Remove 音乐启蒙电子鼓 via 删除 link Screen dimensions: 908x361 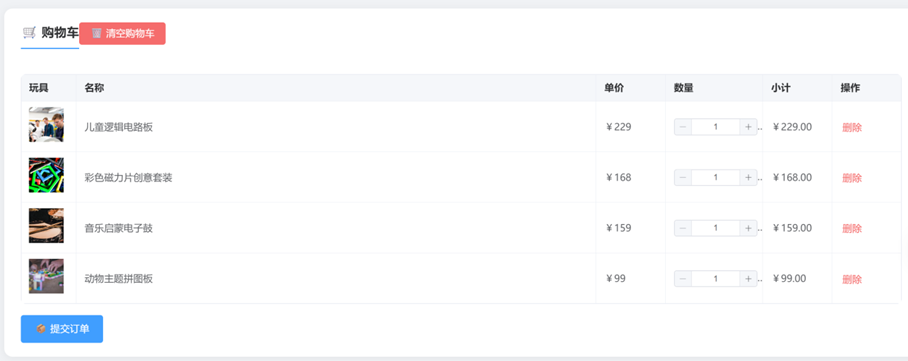pos(852,228)
